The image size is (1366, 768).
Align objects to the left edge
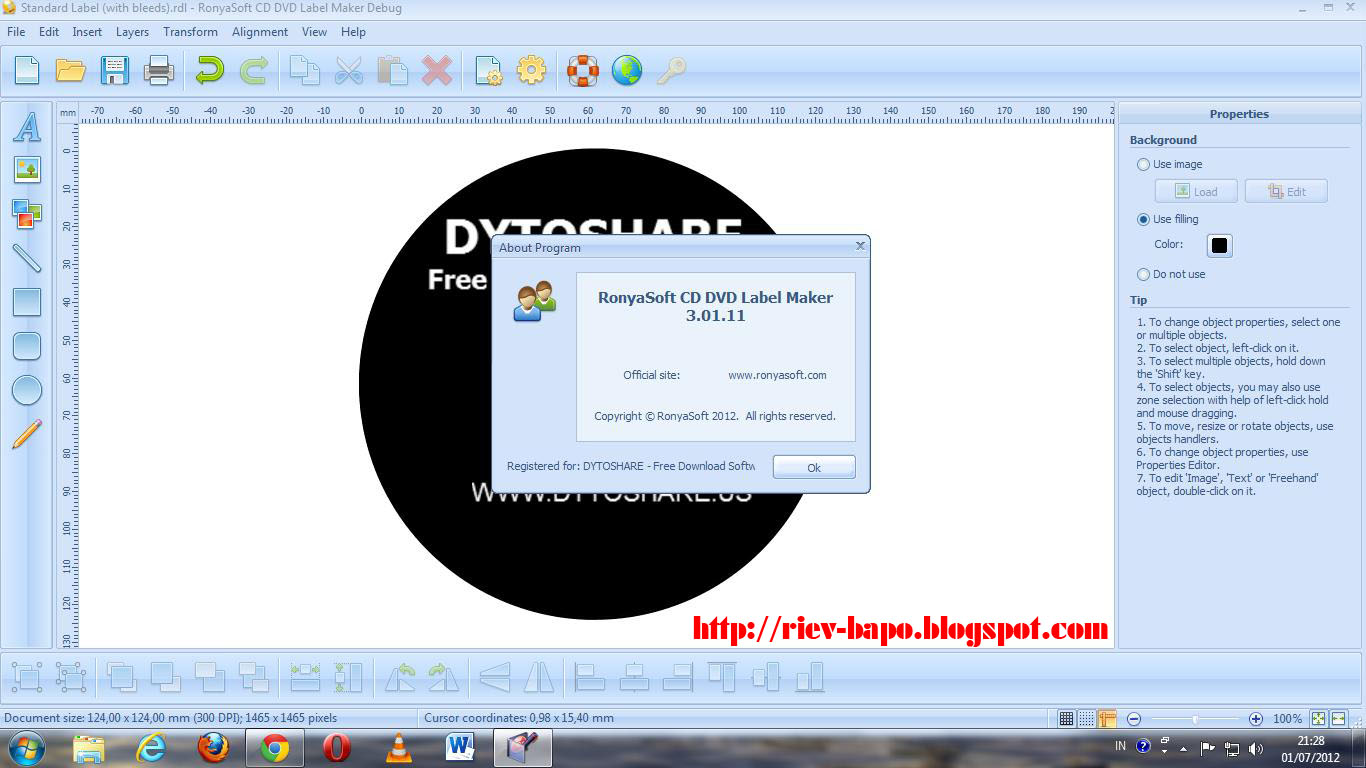(x=590, y=677)
